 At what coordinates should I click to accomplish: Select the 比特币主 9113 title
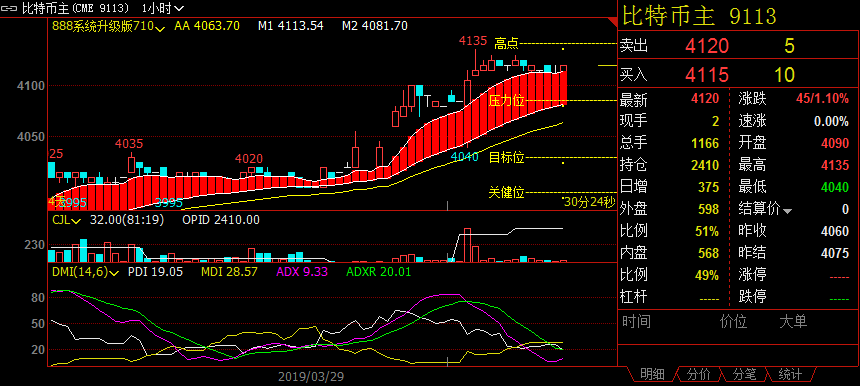pos(698,16)
